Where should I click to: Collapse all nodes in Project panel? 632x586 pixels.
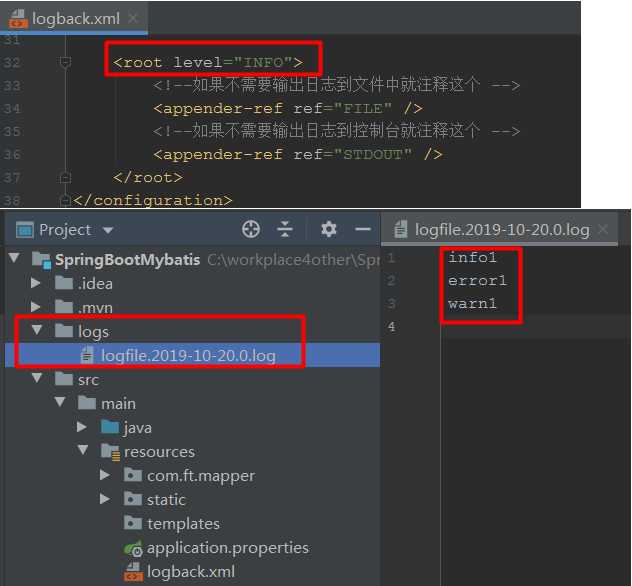pos(285,229)
